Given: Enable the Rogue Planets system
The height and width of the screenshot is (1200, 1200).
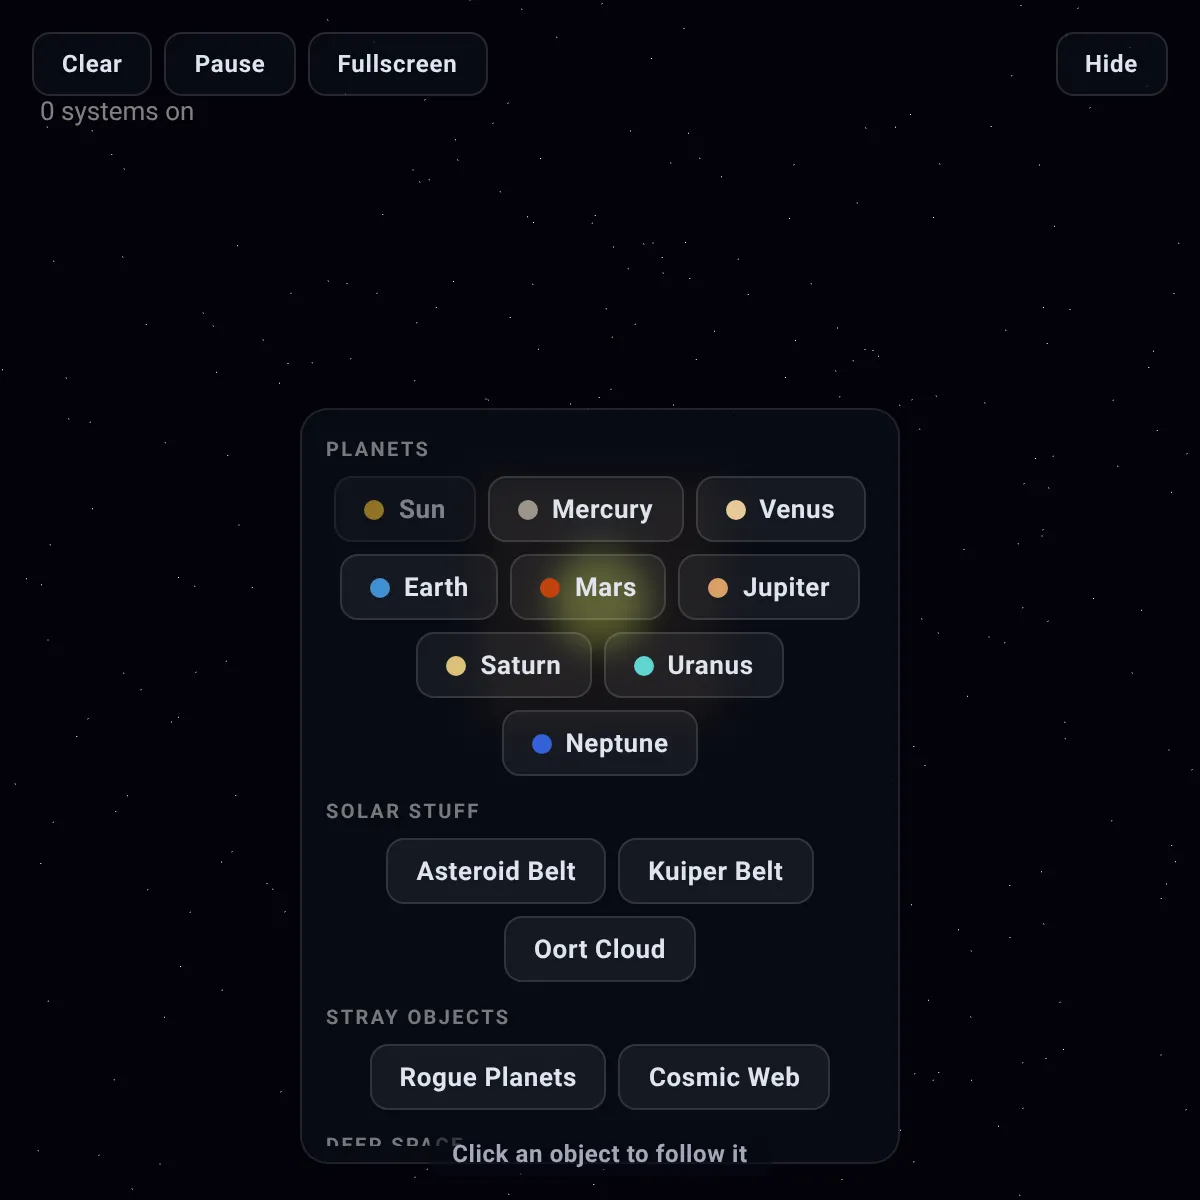Looking at the screenshot, I should [x=488, y=1077].
